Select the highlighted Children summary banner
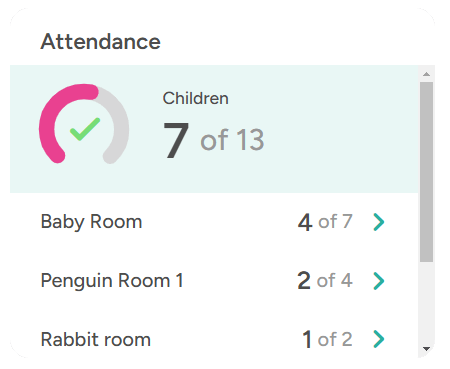The height and width of the screenshot is (369, 450). click(x=214, y=129)
